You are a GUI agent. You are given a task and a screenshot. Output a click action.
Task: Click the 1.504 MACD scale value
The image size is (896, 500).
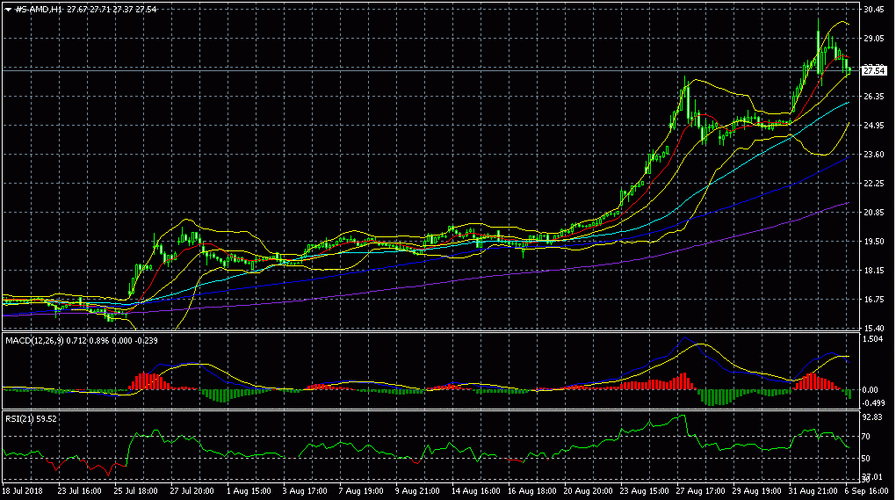coord(875,339)
